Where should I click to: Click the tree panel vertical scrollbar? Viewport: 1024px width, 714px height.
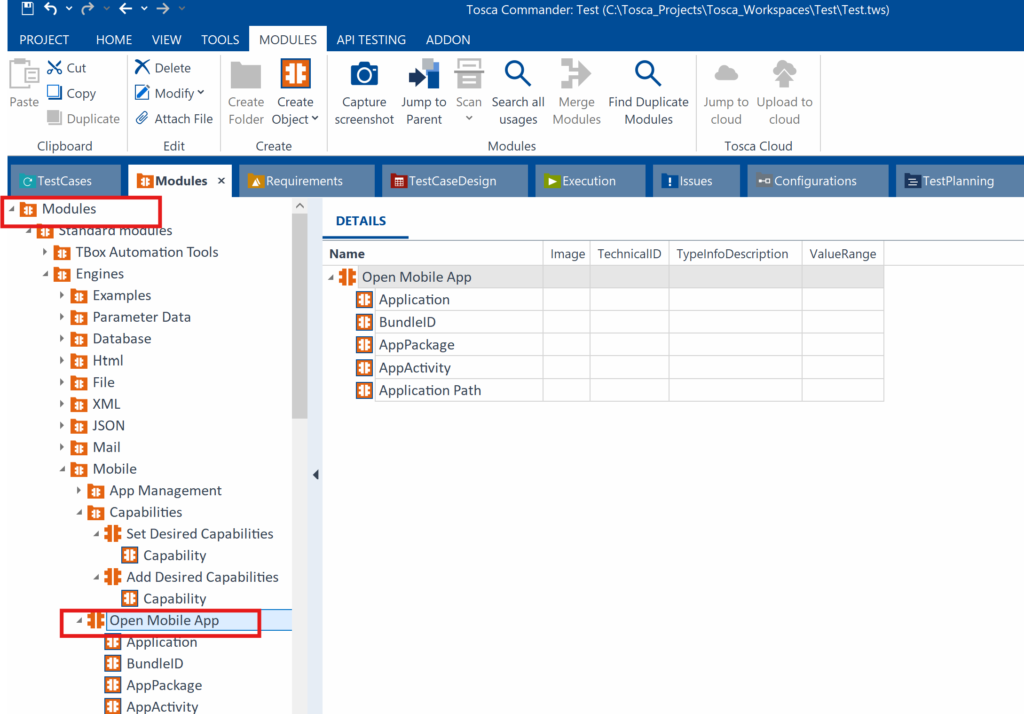[x=300, y=316]
